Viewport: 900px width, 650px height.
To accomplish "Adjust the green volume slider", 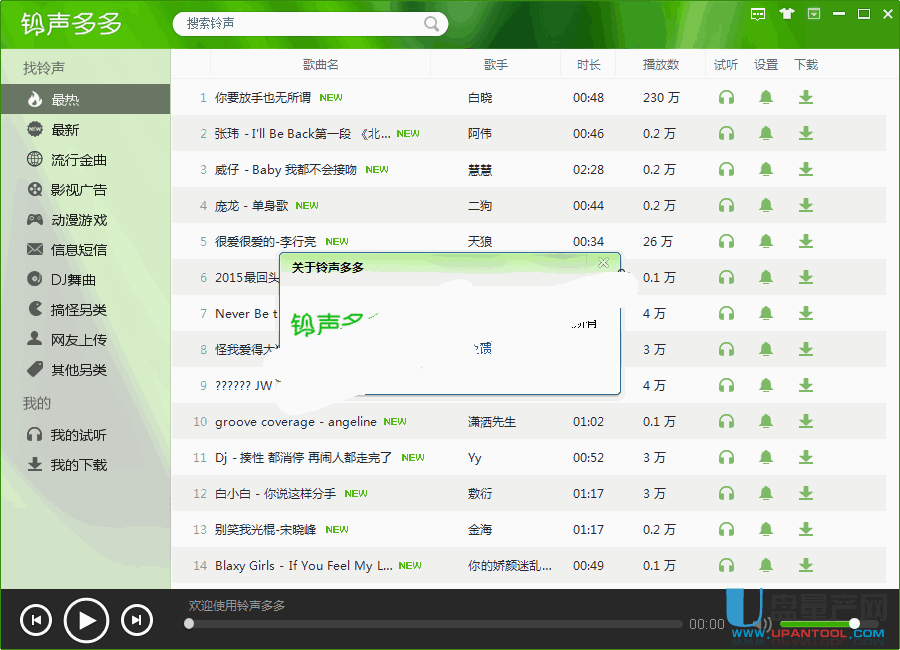I will 854,623.
